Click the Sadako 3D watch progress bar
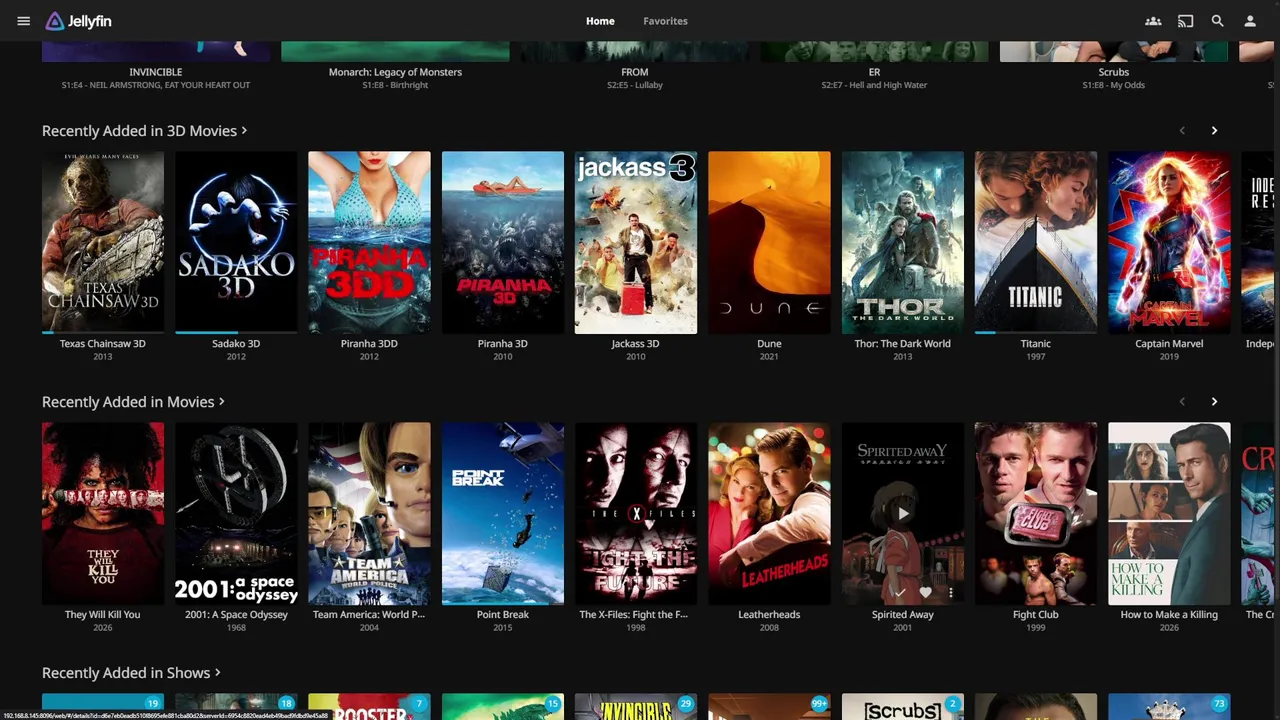 (x=236, y=332)
